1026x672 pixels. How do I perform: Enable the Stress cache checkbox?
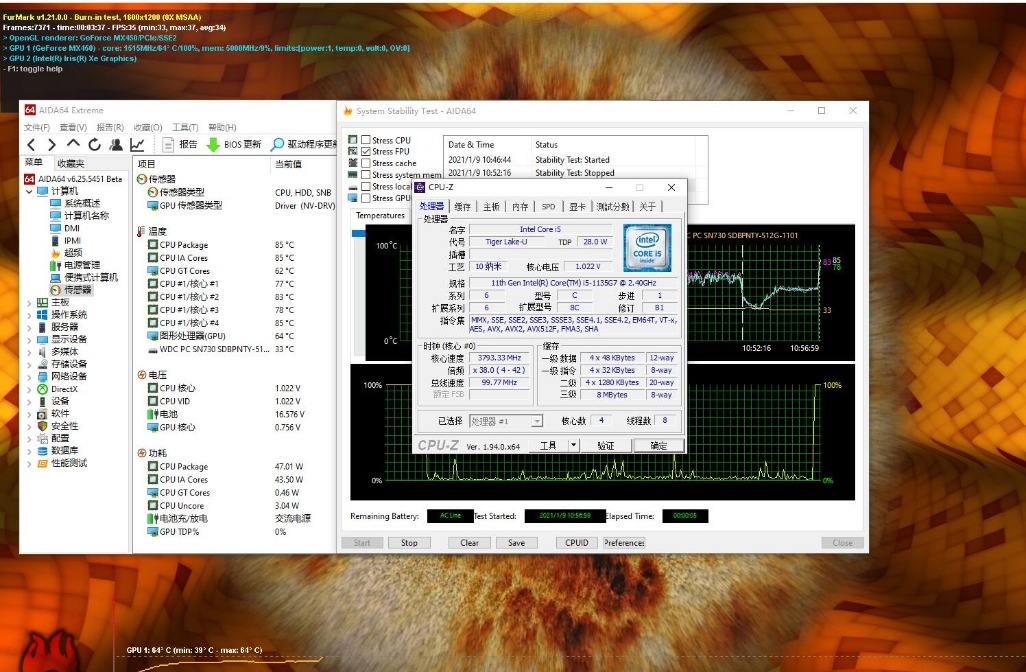click(366, 163)
